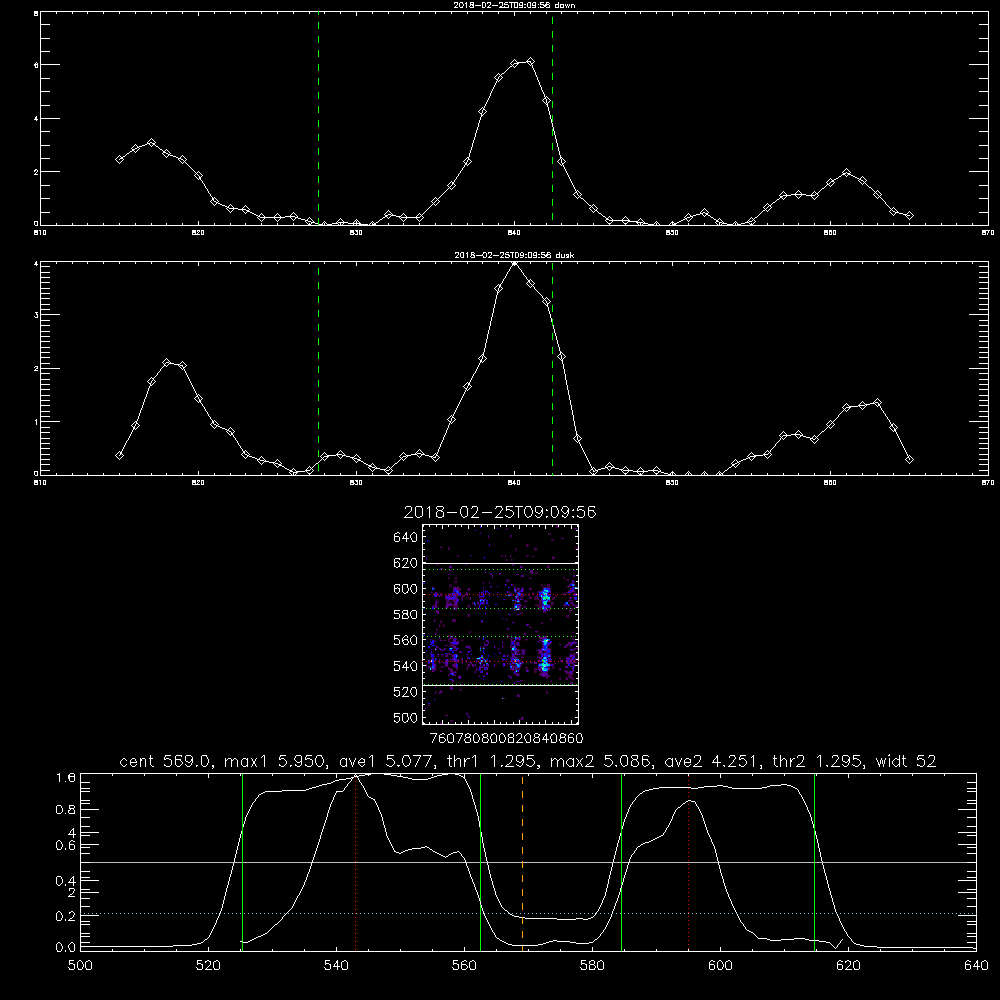Click the '0.0' label on the bottom plot y-axis
This screenshot has height=1000, width=1000.
[x=66, y=947]
